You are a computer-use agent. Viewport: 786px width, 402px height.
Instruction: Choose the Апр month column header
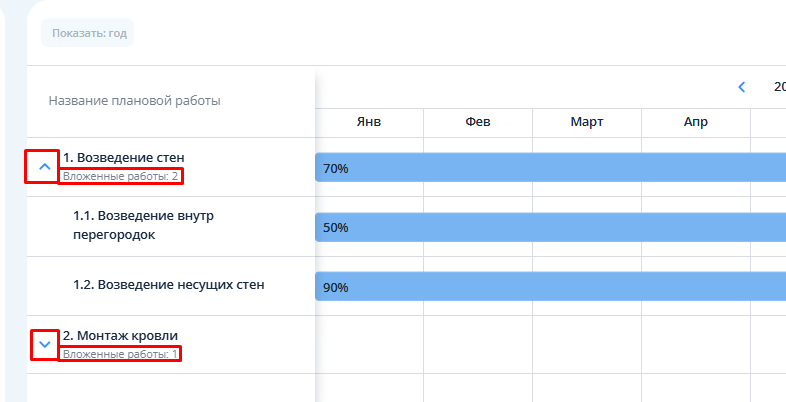696,122
